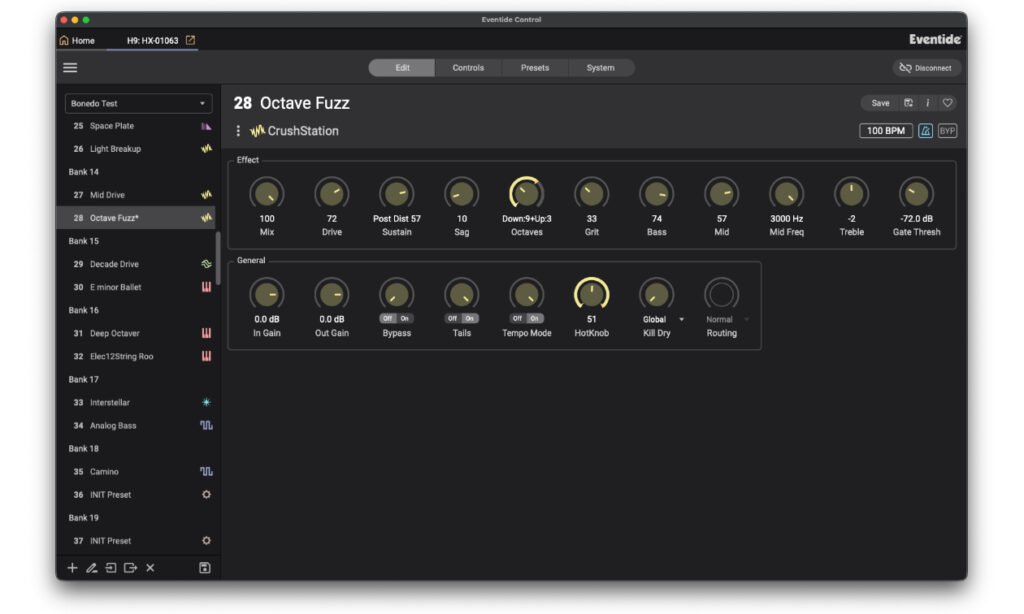Image resolution: width=1024 pixels, height=614 pixels.
Task: Click the Sustain knob
Action: click(x=396, y=193)
